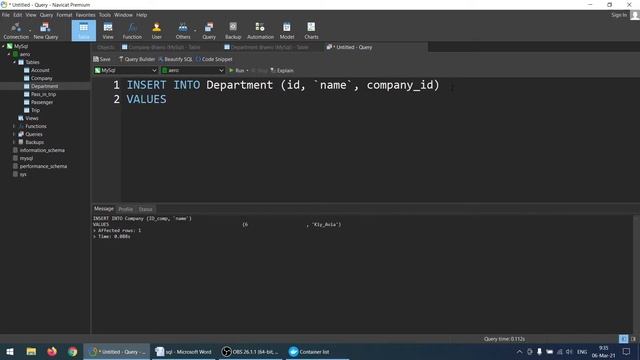This screenshot has height=360, width=640.
Task: Run the query
Action: point(237,71)
